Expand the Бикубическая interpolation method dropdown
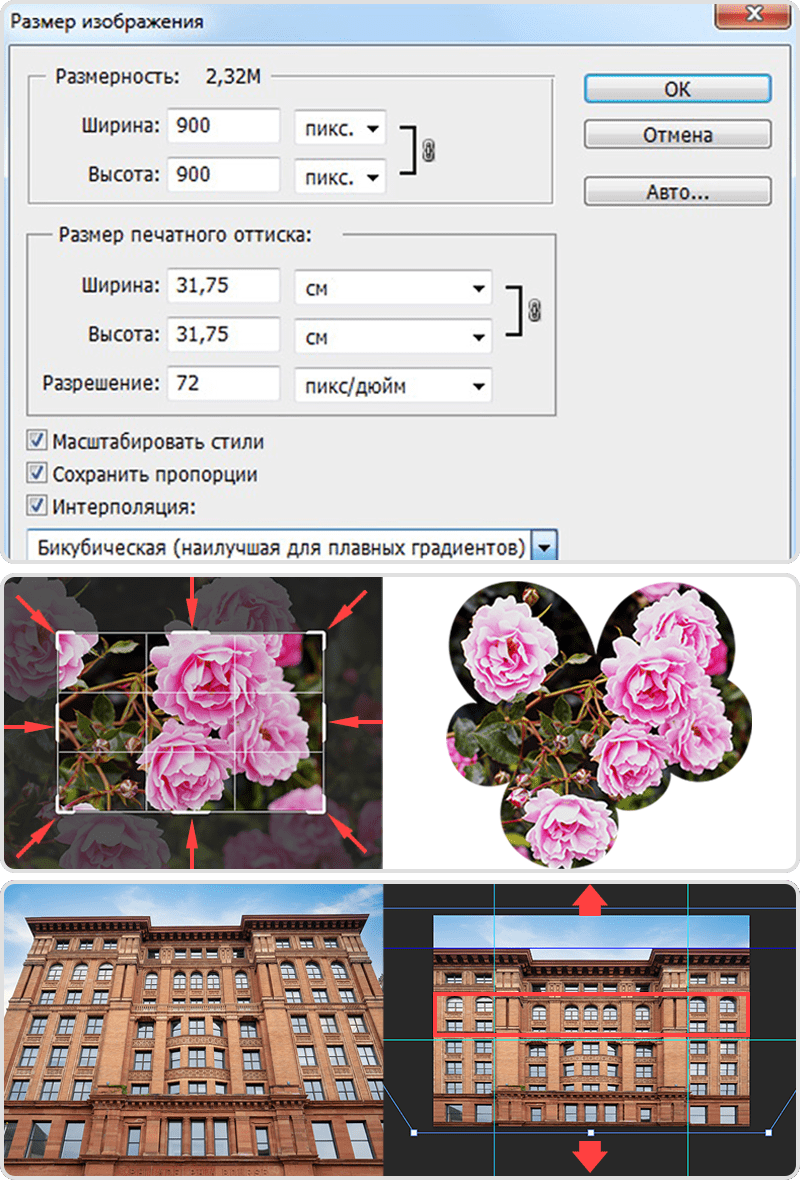This screenshot has width=800, height=1180. (544, 548)
